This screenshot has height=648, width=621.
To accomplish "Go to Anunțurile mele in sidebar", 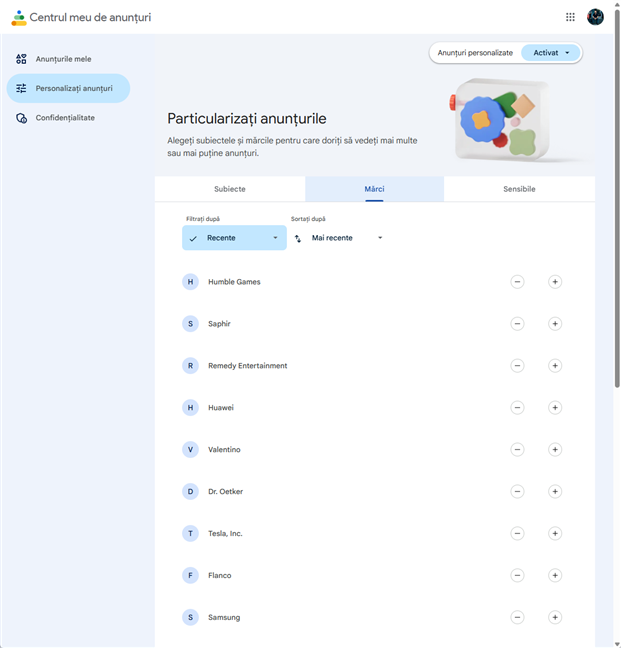I will coord(63,59).
